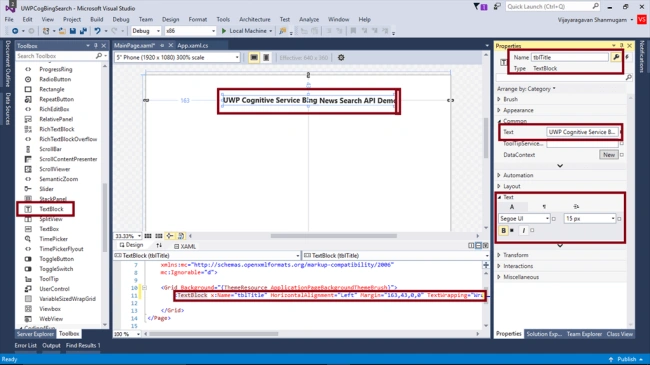The width and height of the screenshot is (650, 365).
Task: Click the New button for DataContext
Action: pyautogui.click(x=609, y=155)
